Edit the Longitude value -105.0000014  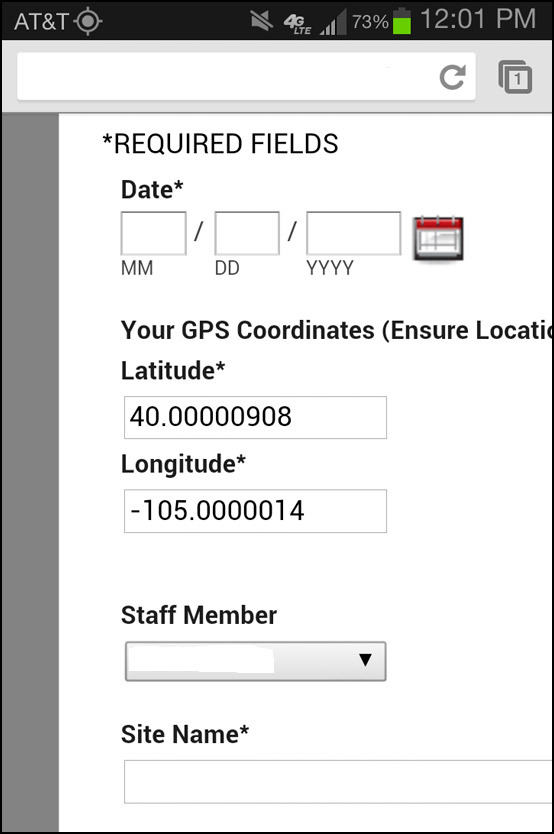(x=255, y=511)
